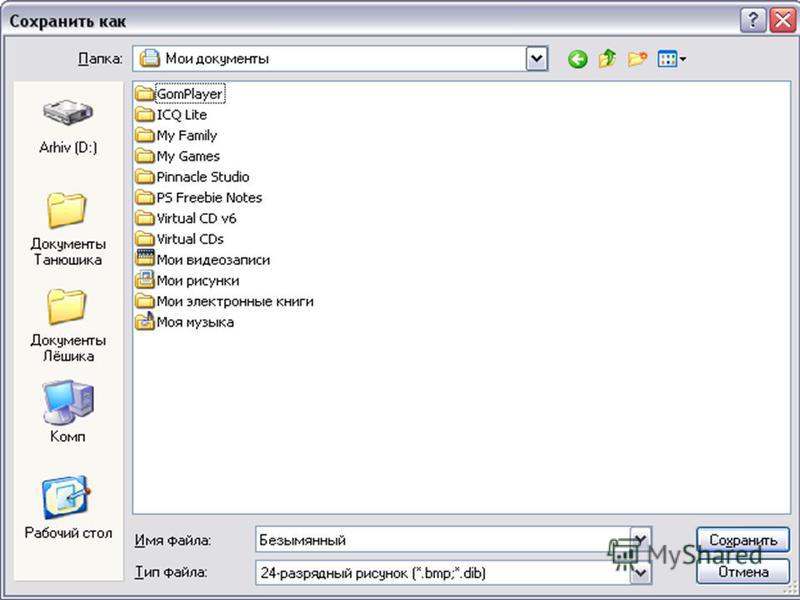Select the GomPlayer folder icon
Screen dimensions: 800x600
click(x=144, y=94)
